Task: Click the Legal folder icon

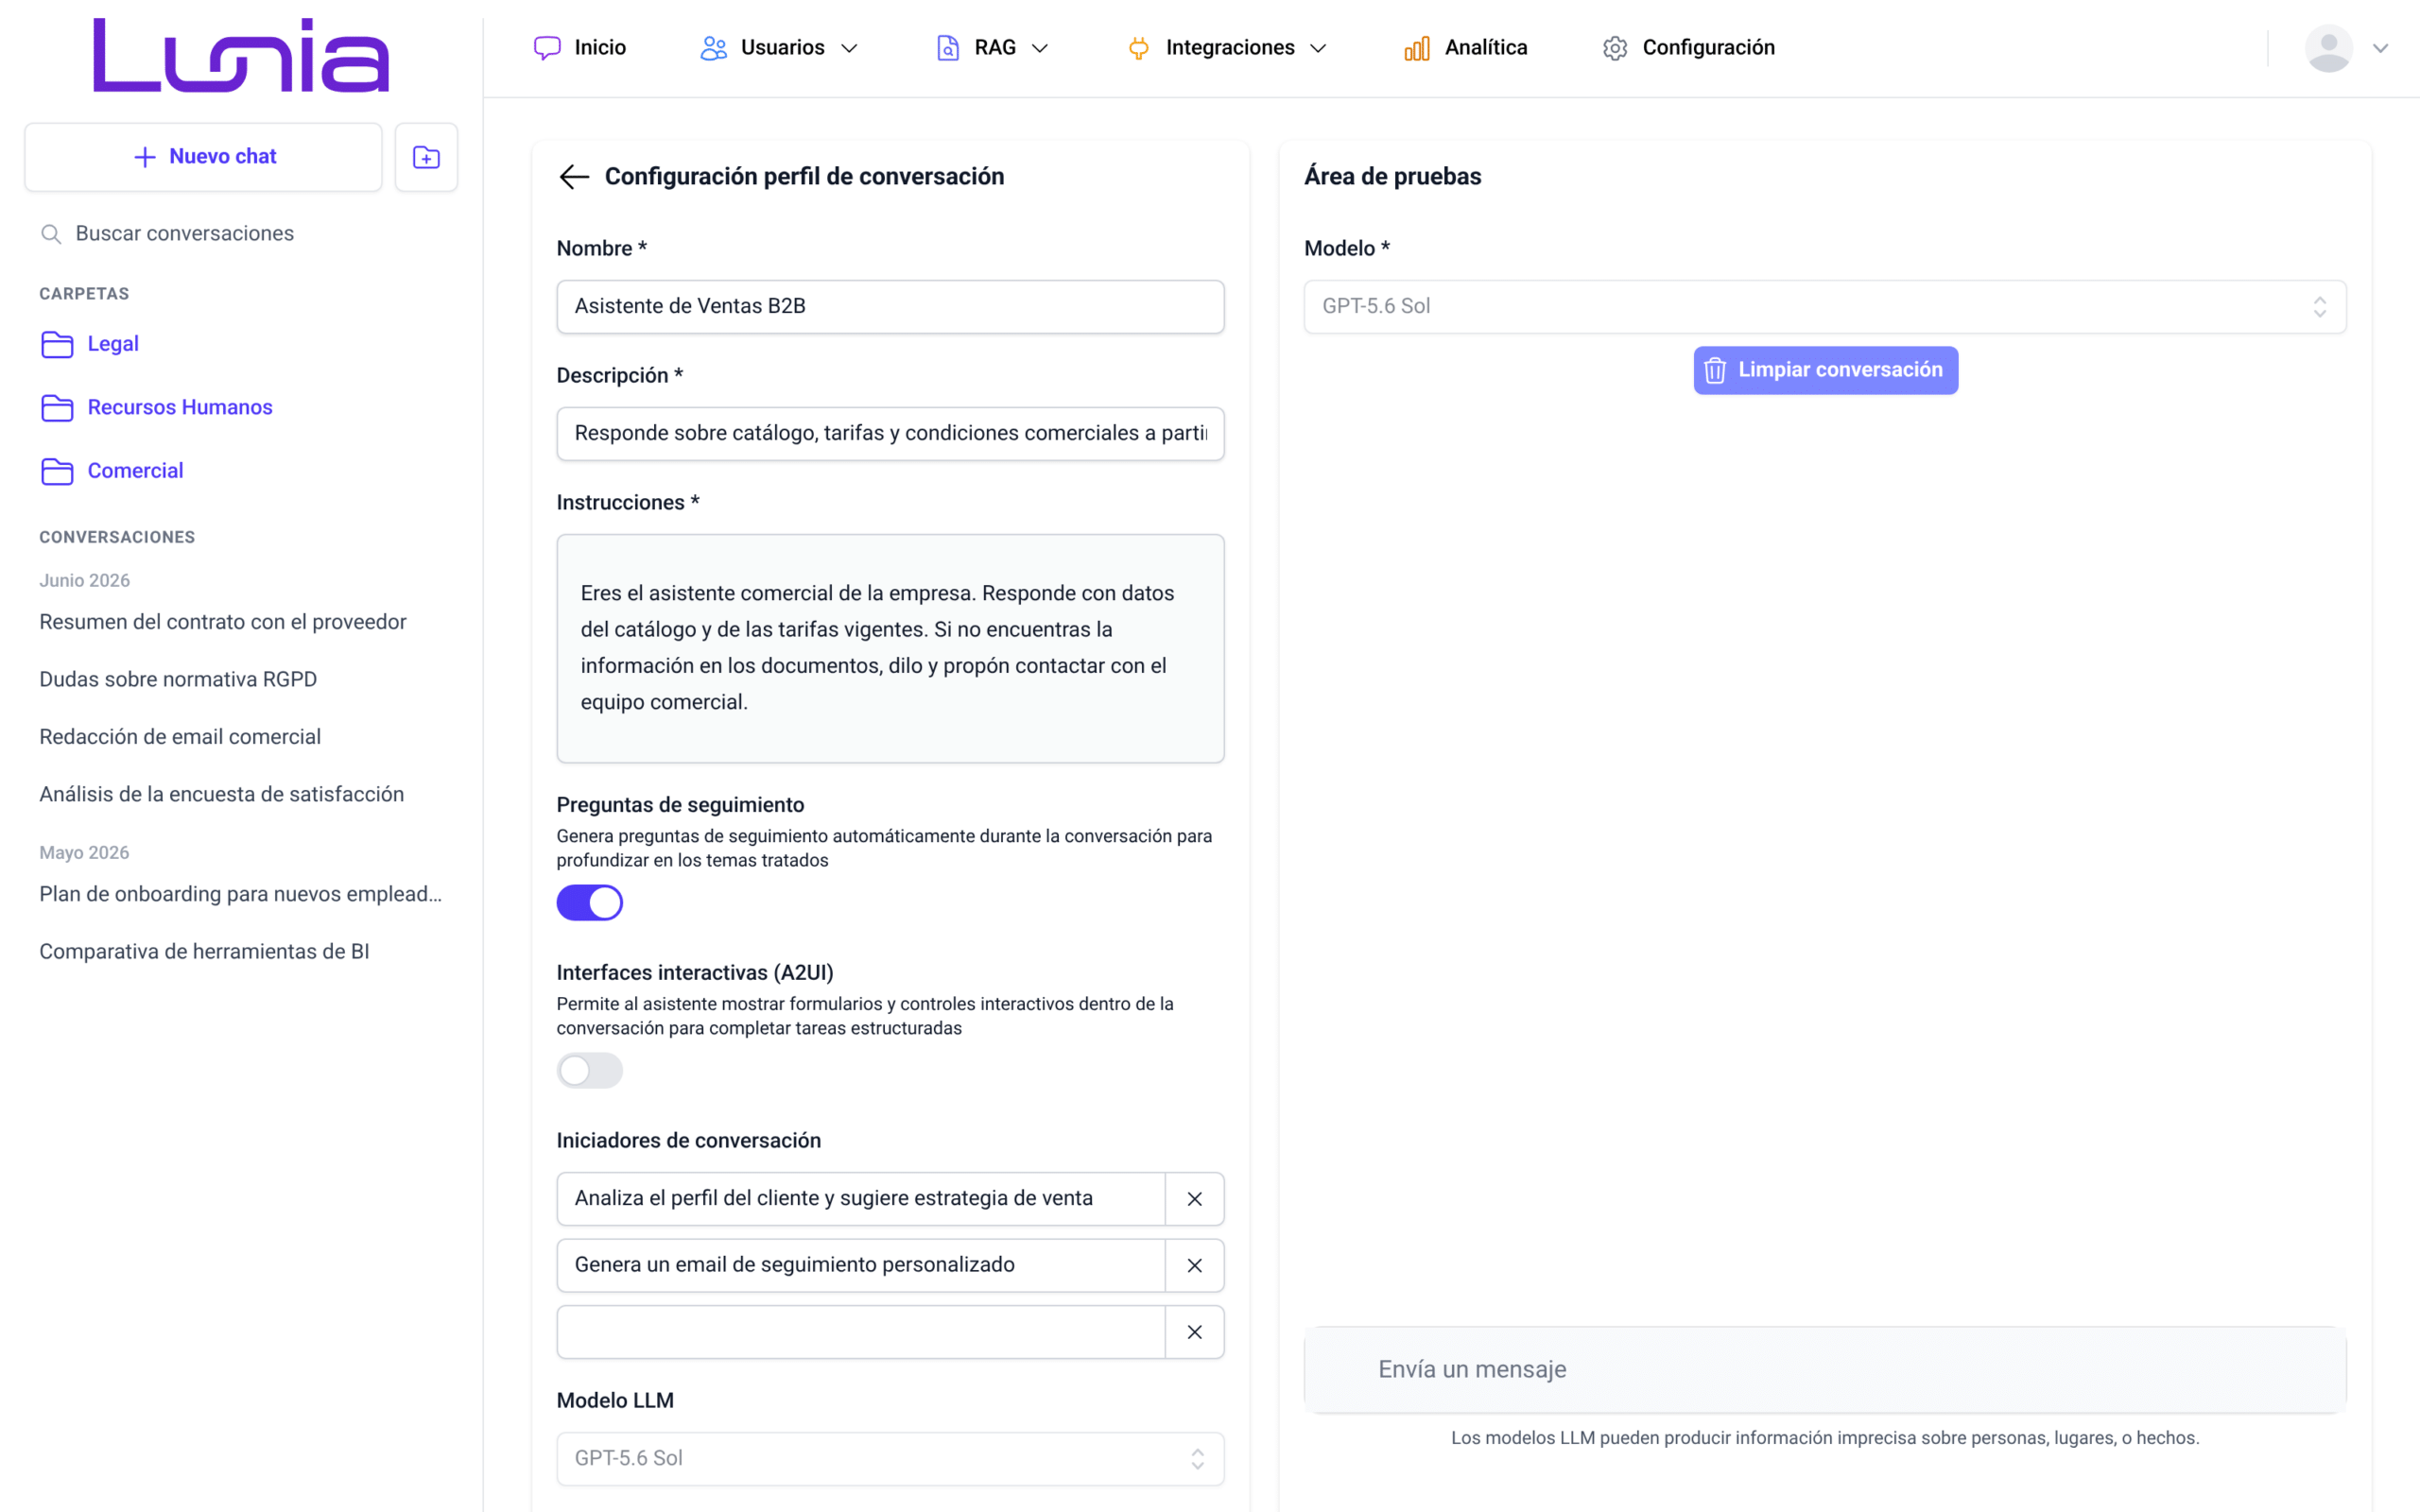Action: click(x=57, y=344)
